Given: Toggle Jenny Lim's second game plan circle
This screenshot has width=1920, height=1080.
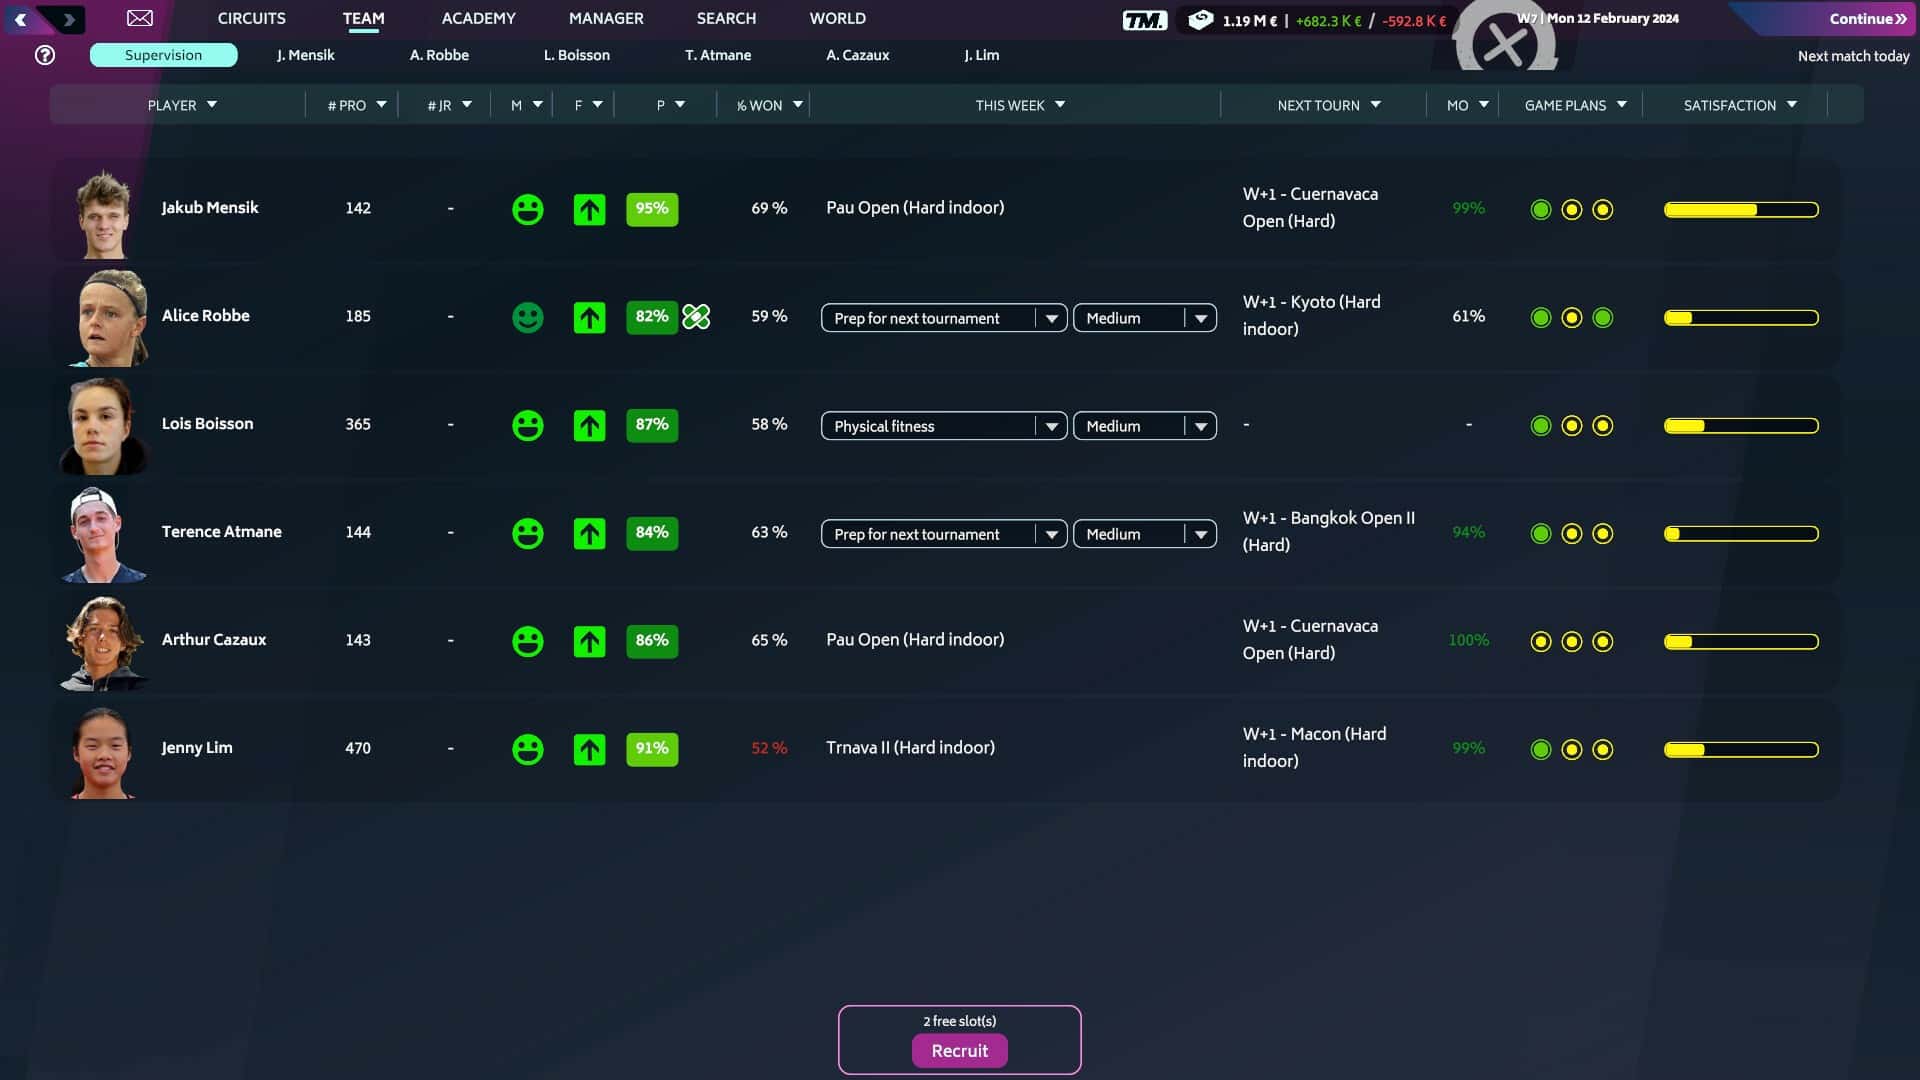Looking at the screenshot, I should click(1571, 750).
